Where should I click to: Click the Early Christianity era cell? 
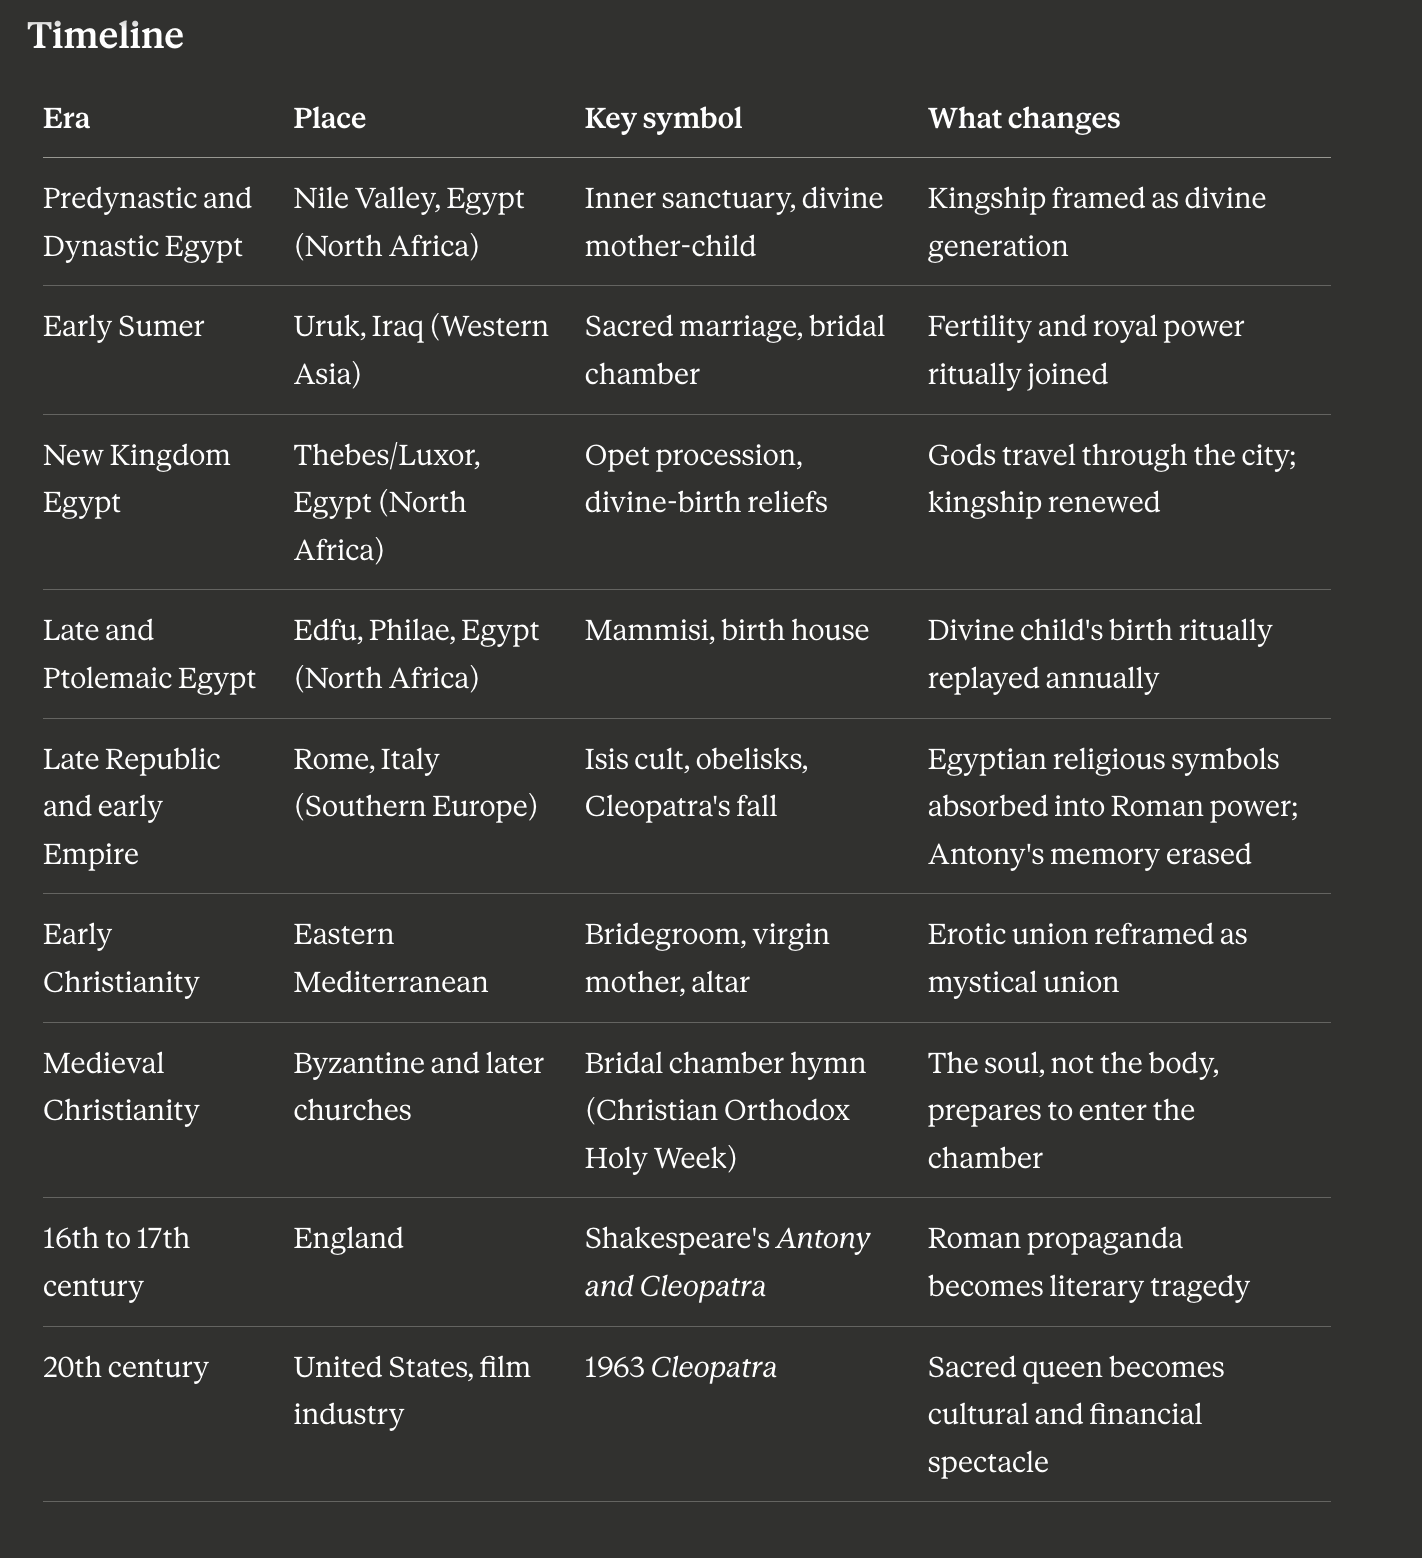(x=121, y=958)
